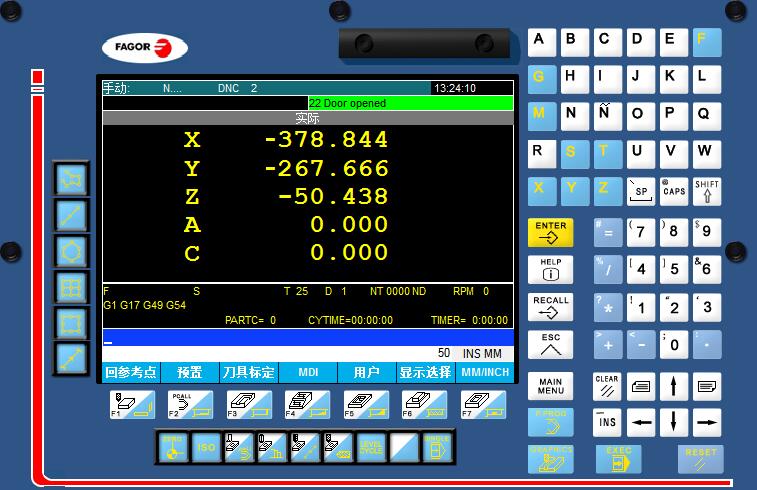The image size is (757, 490).
Task: Select the 回参考点 softkey
Action: click(131, 373)
